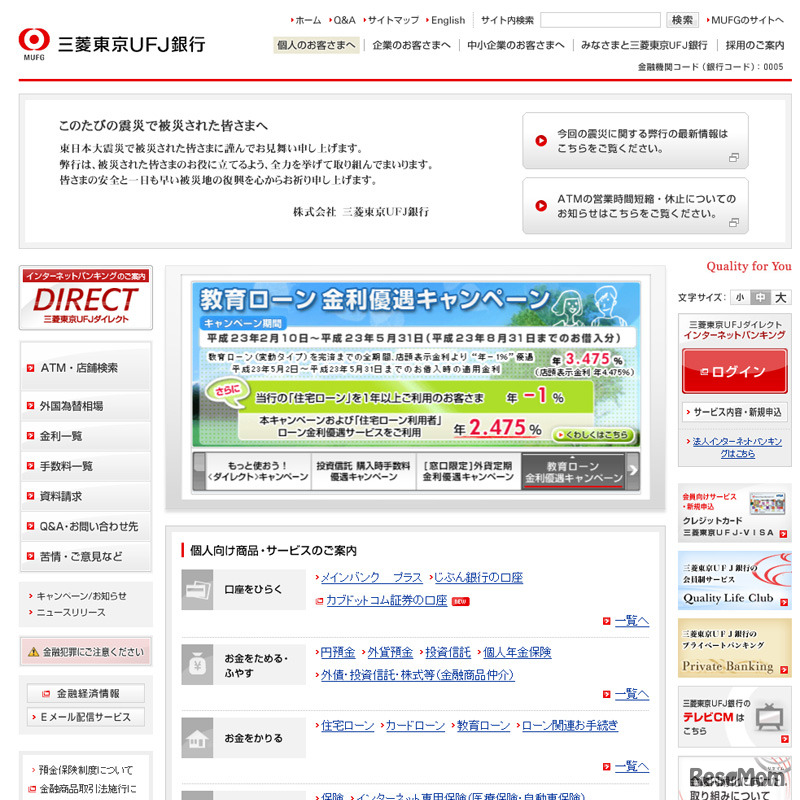Click the red arrow icon beside 金利一覧
The image size is (800, 800).
[x=31, y=436]
